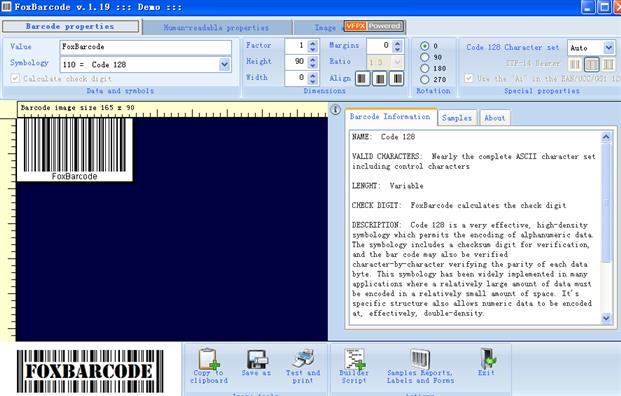Switch to the Samples tab
Screen dimensions: 621x396
coord(457,118)
